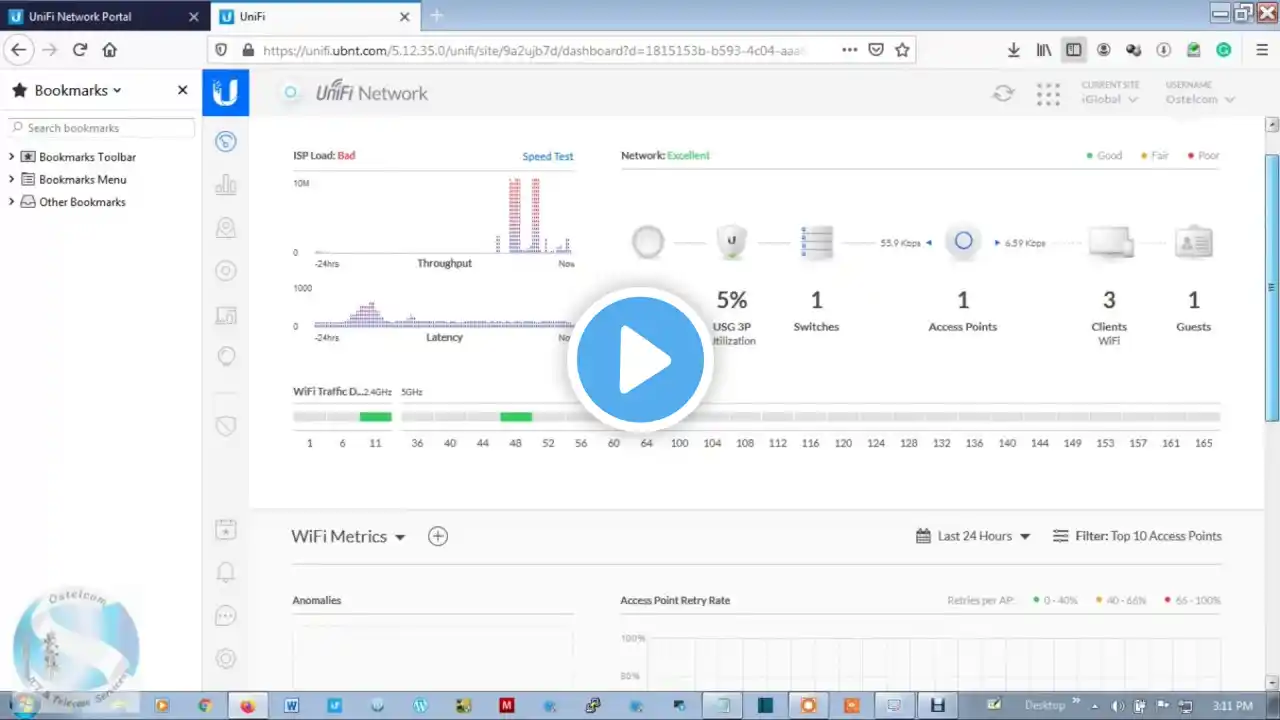Open the Insights lightbulb sidebar icon
The image size is (1280, 720).
[x=226, y=356]
